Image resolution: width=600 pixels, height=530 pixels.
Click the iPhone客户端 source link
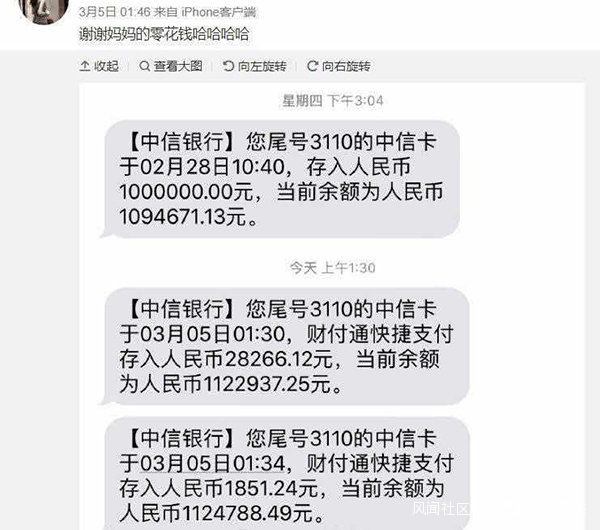(219, 12)
